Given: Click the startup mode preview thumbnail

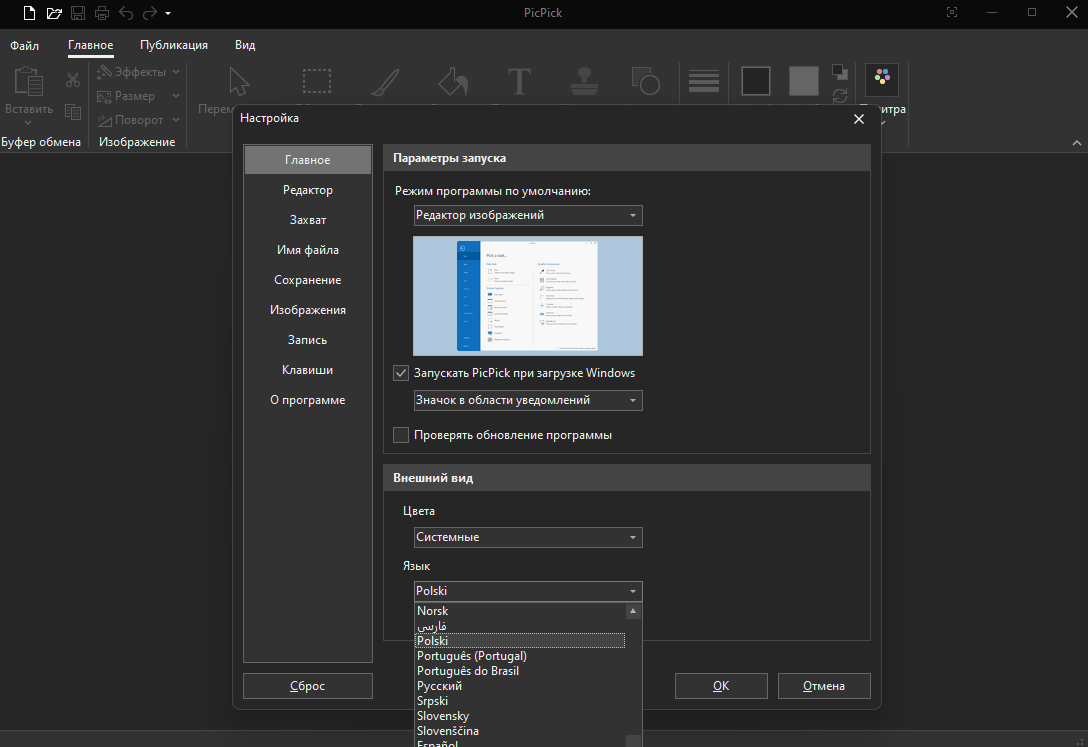Looking at the screenshot, I should [528, 296].
